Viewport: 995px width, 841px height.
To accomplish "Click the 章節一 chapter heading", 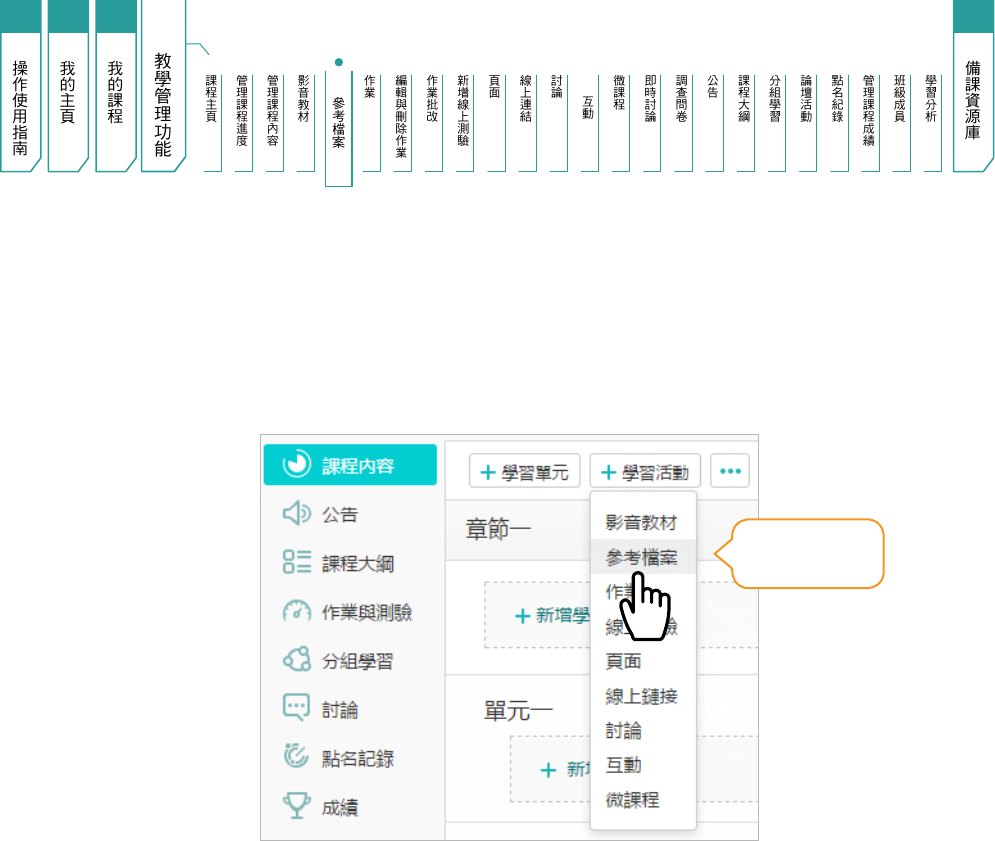I will point(499,528).
